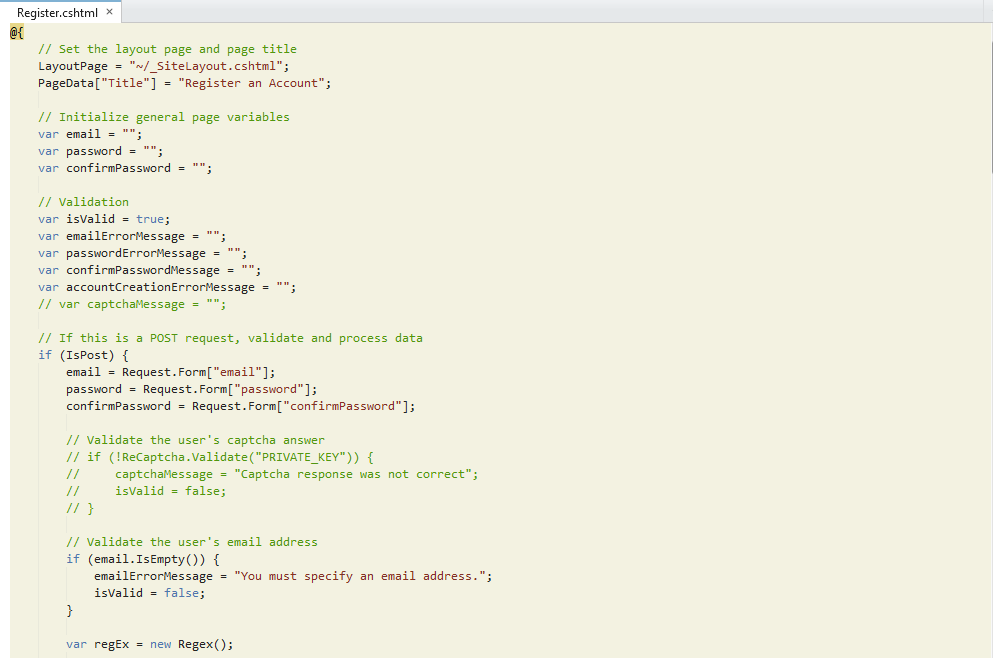
Task: Click Request.Form["confirmPassword"] assignment line
Action: coord(241,407)
